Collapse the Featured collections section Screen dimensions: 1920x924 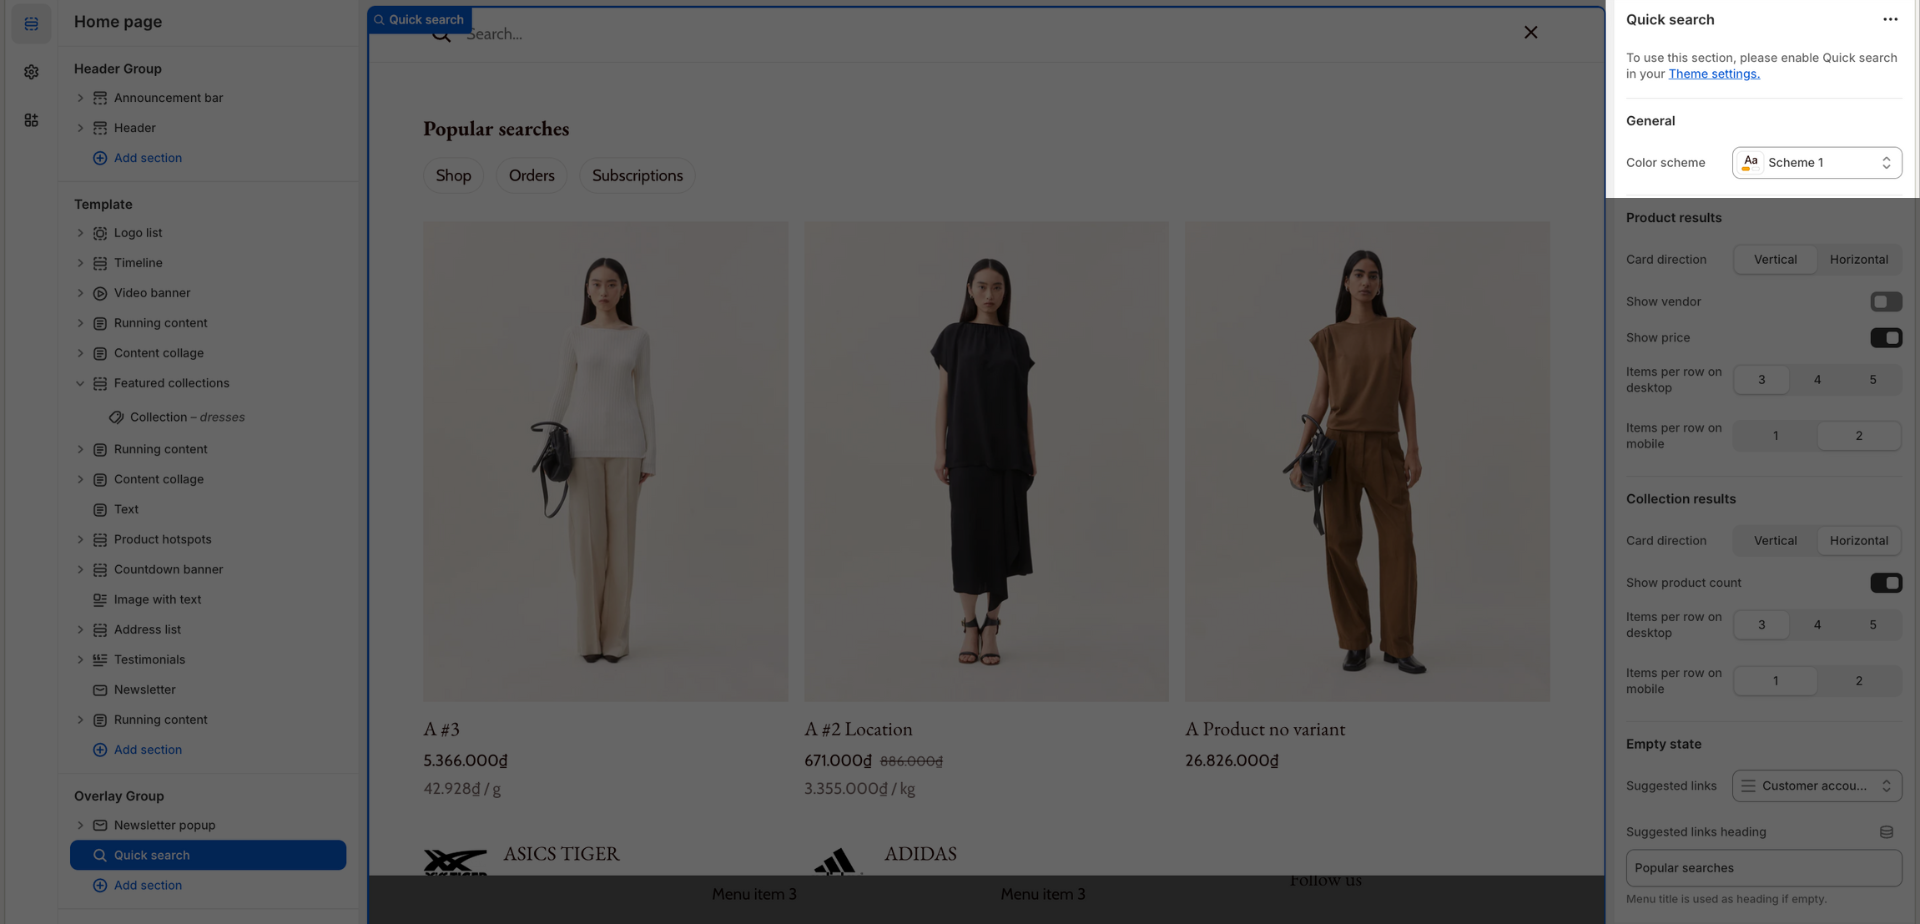[80, 383]
